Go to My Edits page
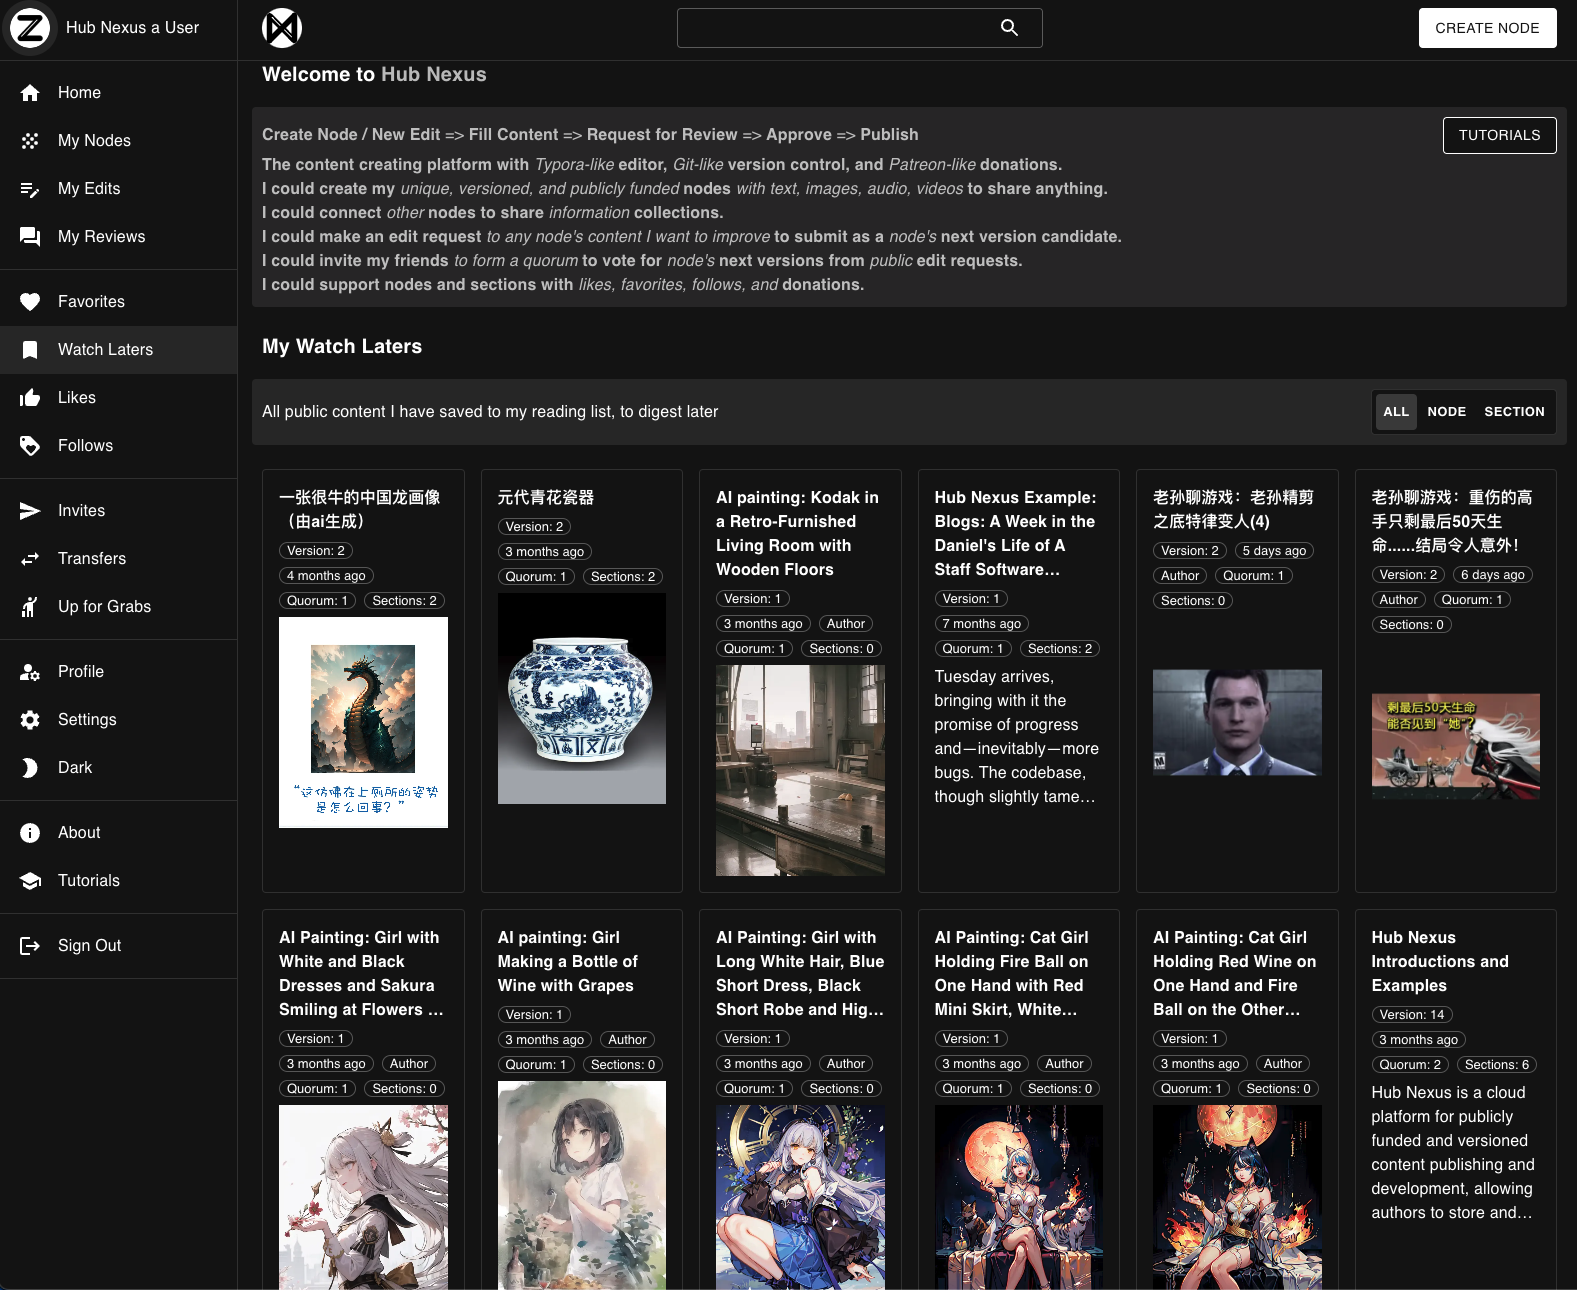Screen dimensions: 1577x1290 click(x=118, y=189)
